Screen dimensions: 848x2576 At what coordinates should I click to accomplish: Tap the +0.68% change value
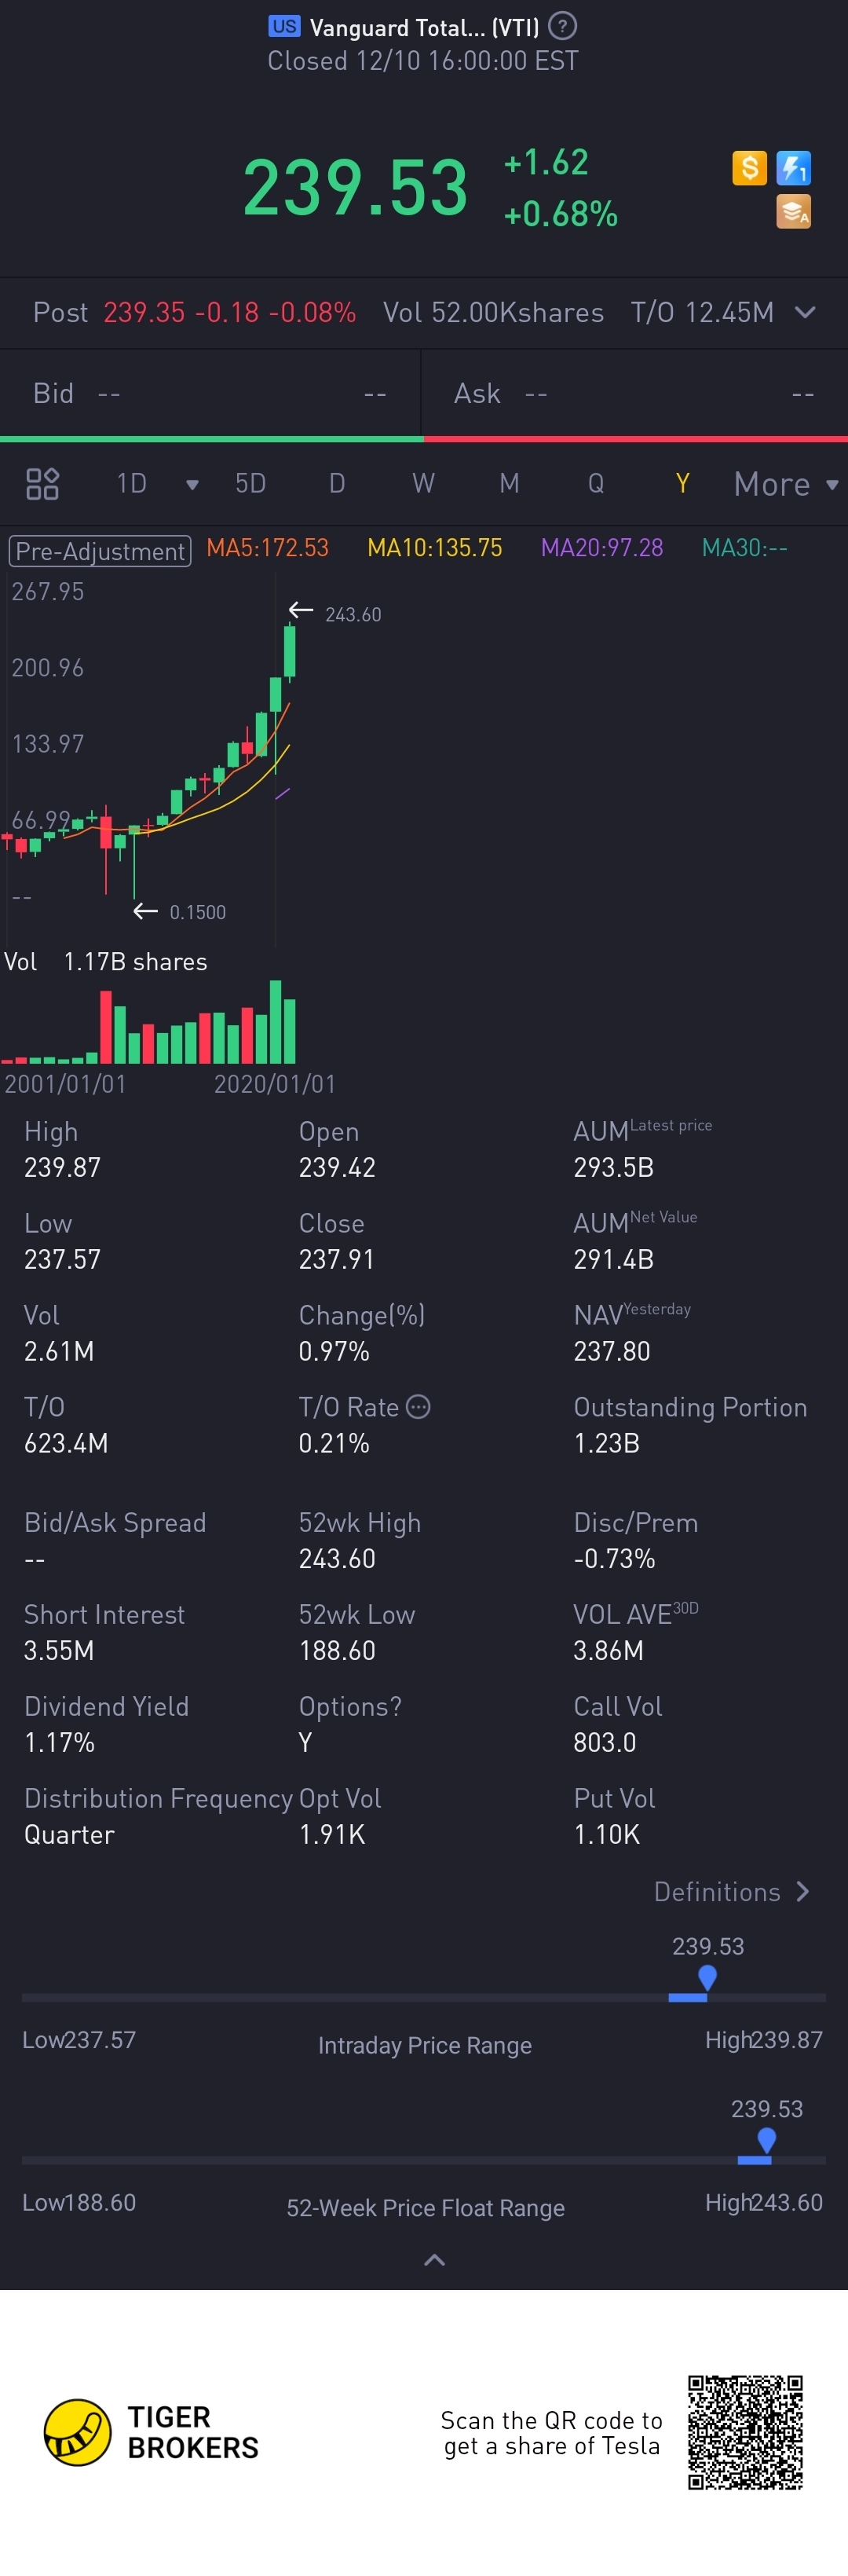560,214
